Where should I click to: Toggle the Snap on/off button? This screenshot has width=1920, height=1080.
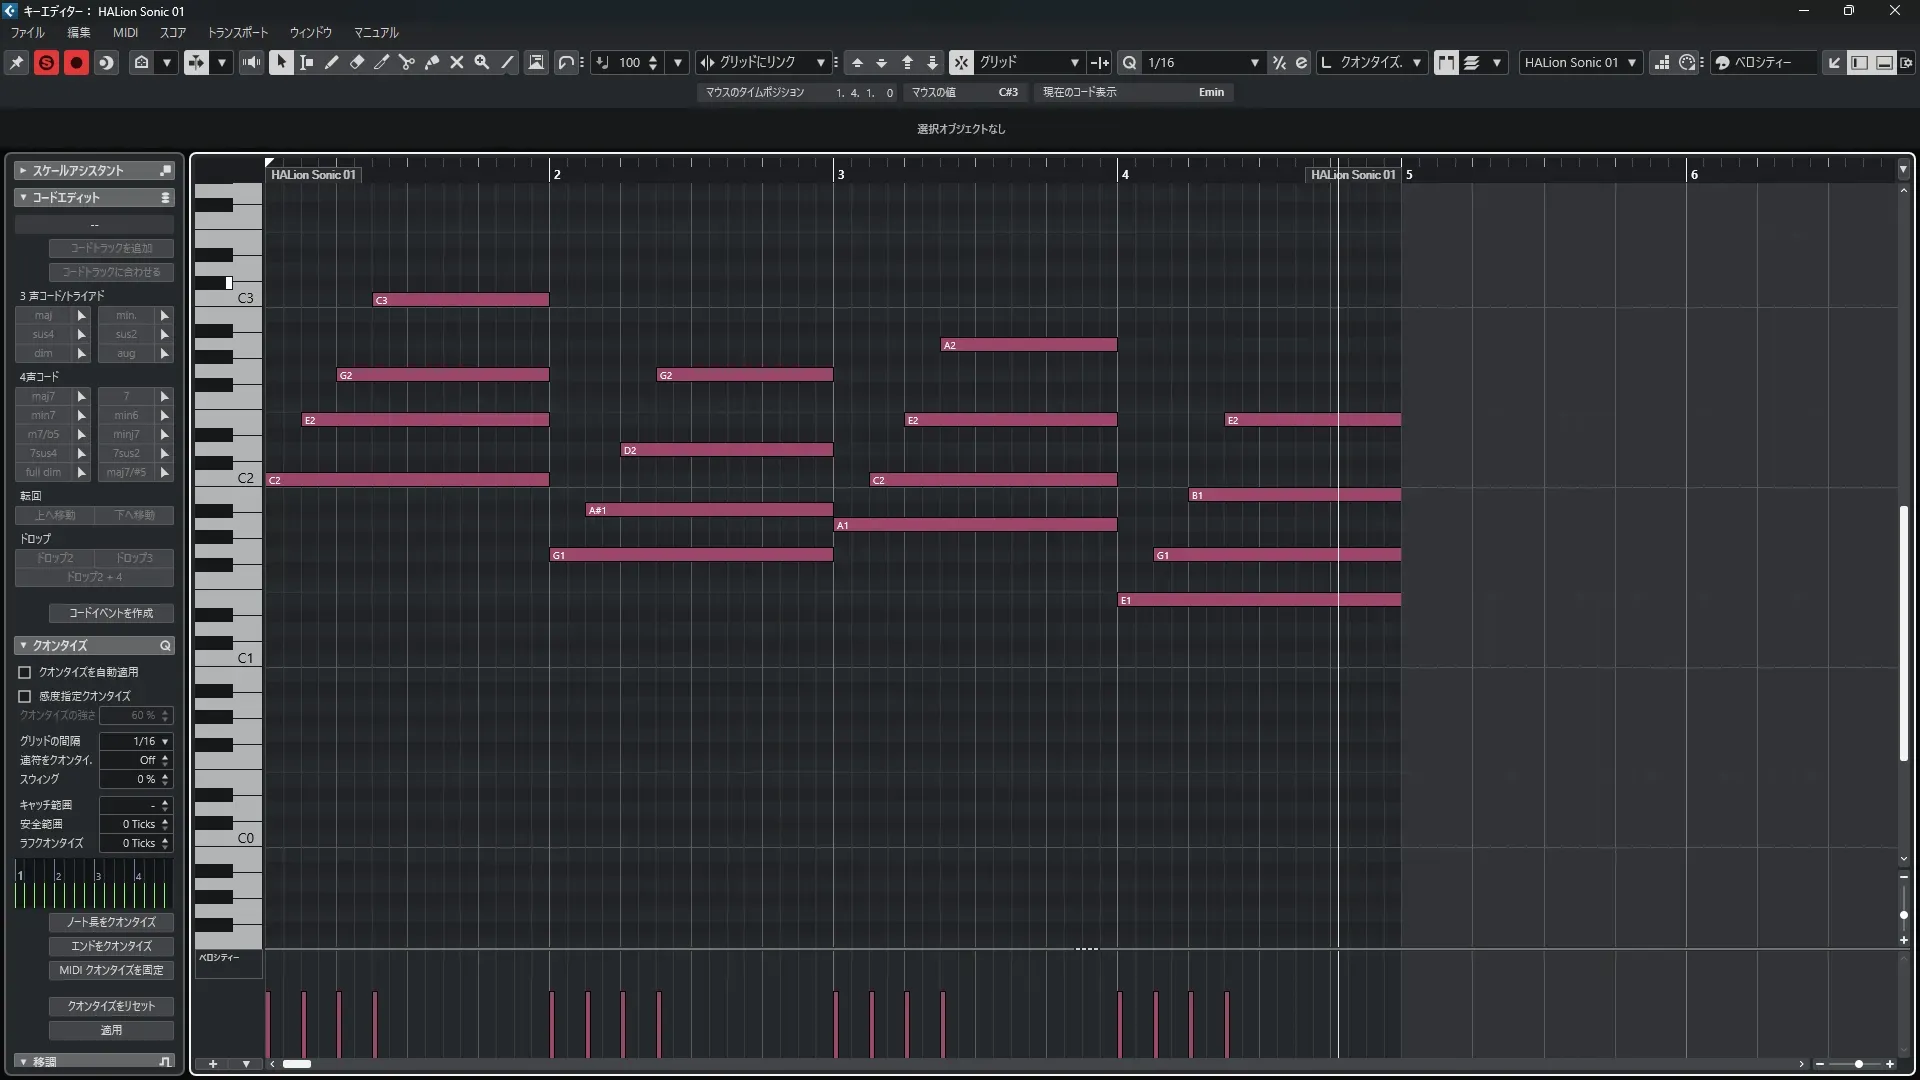[x=960, y=62]
